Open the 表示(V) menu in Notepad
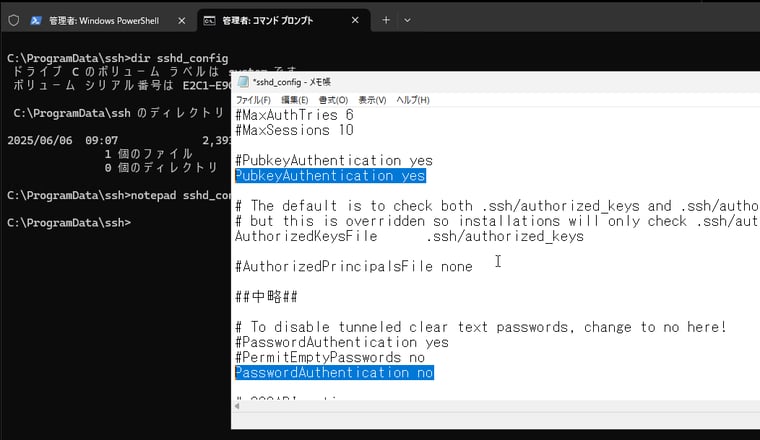This screenshot has height=440, width=760. coord(372,100)
